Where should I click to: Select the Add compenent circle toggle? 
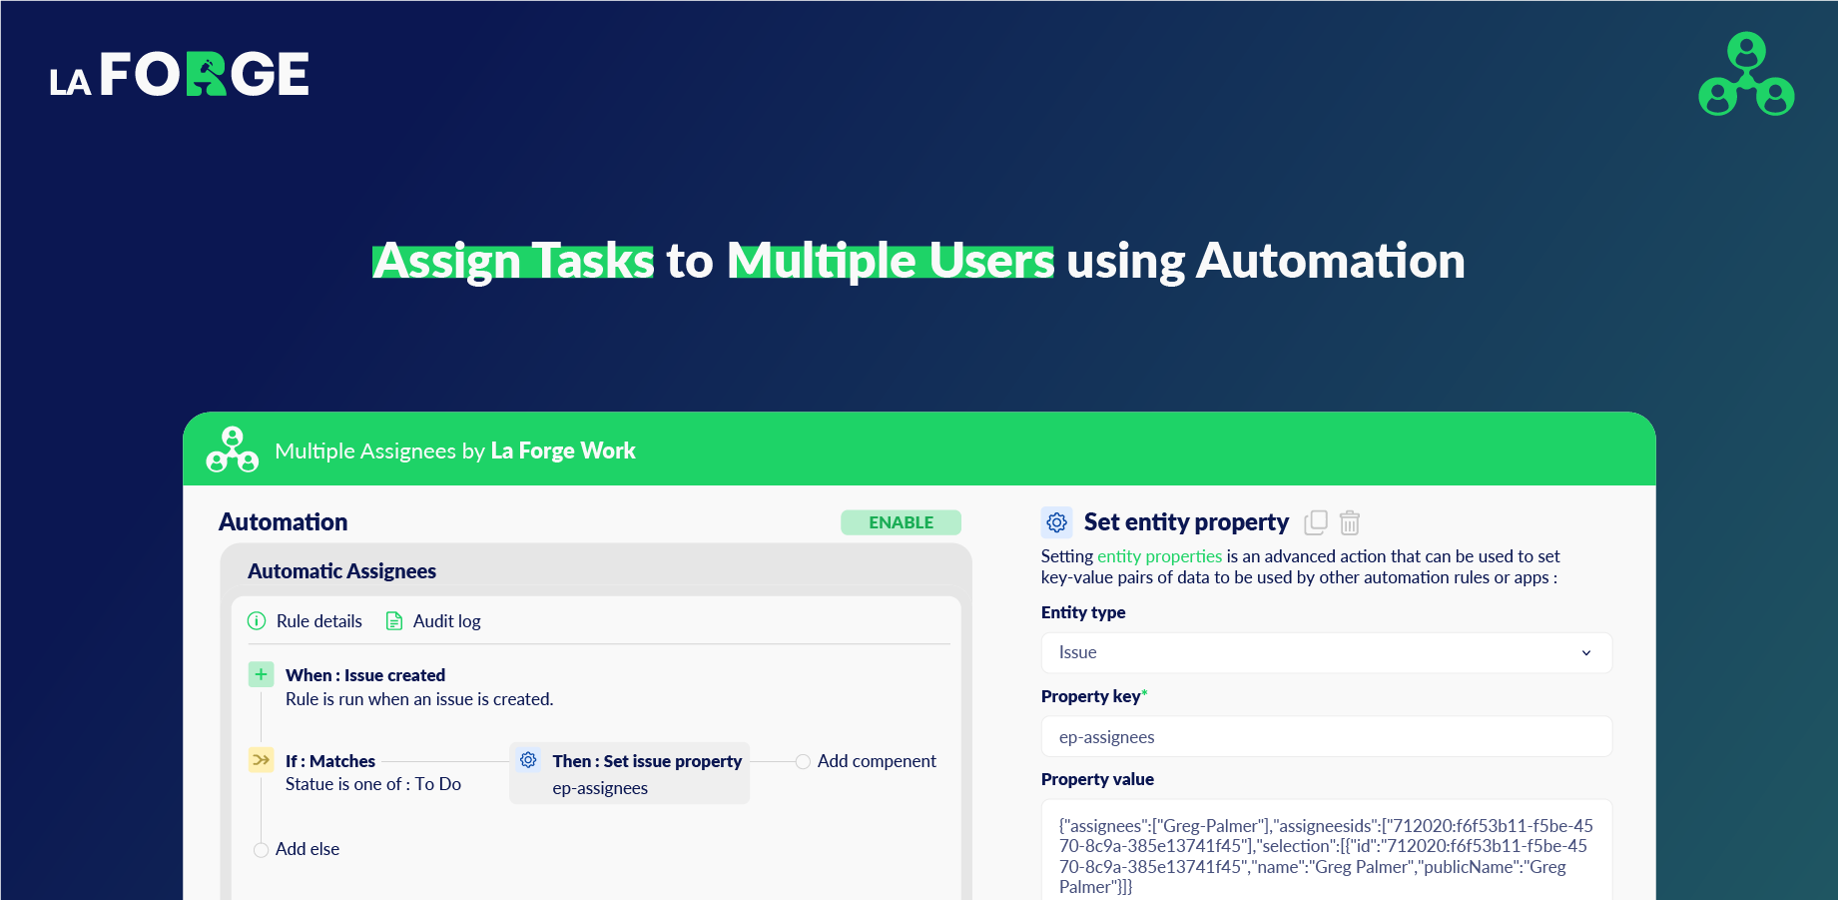(x=803, y=761)
